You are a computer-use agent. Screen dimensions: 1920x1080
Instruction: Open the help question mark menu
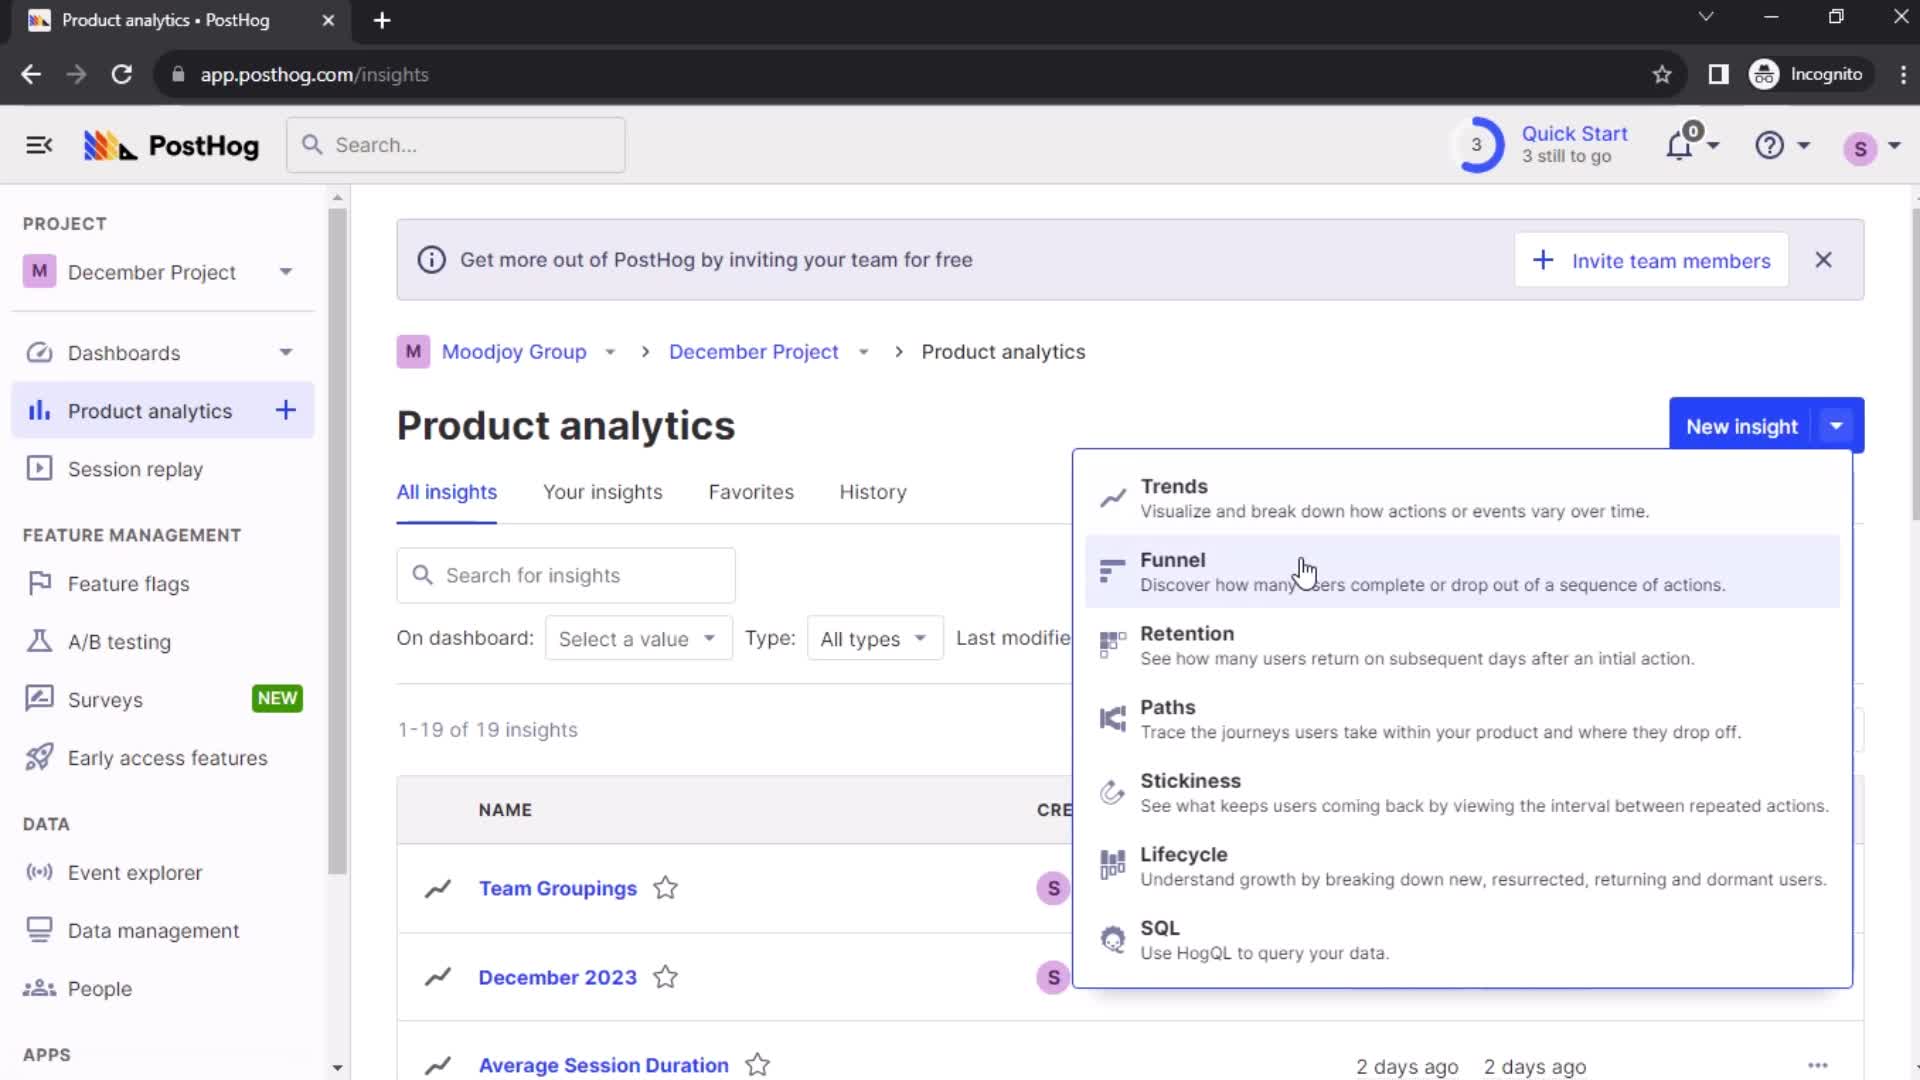pyautogui.click(x=1770, y=146)
